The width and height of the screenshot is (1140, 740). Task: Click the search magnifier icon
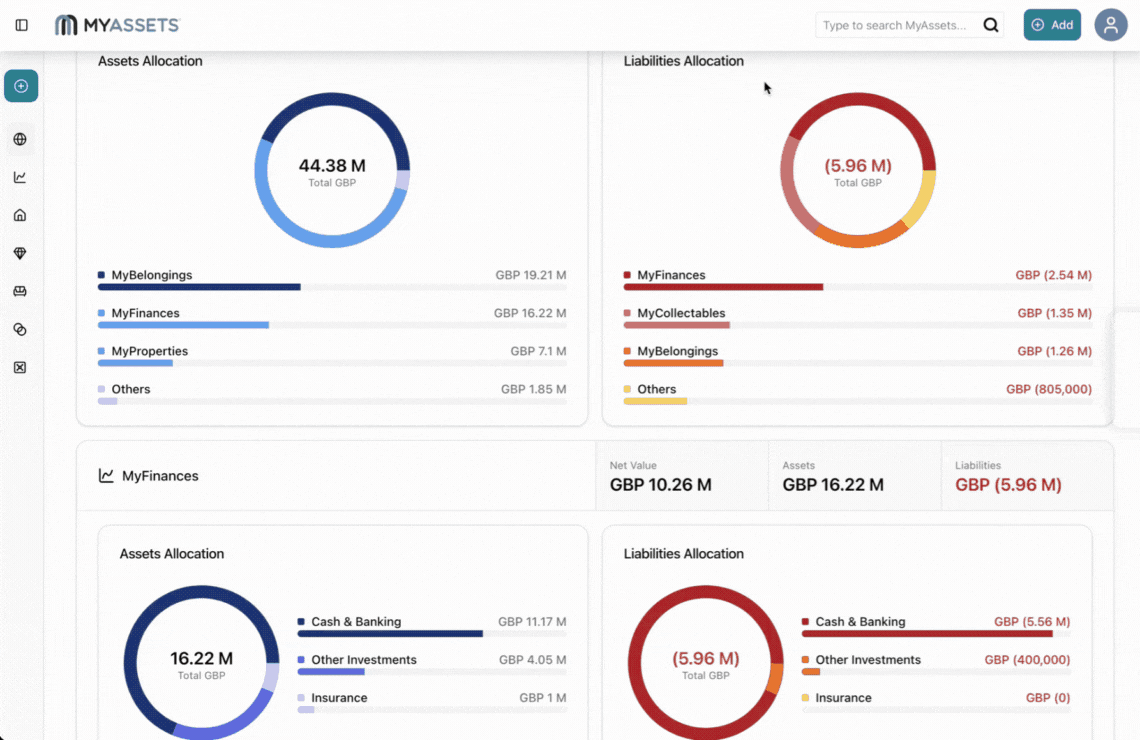991,24
